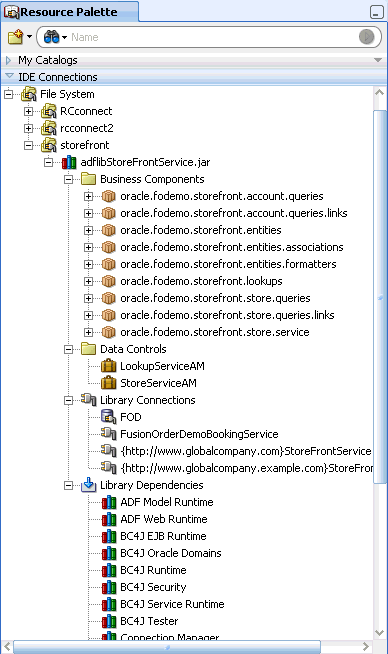
Task: Click the storefront folder icon
Action: pos(49,145)
